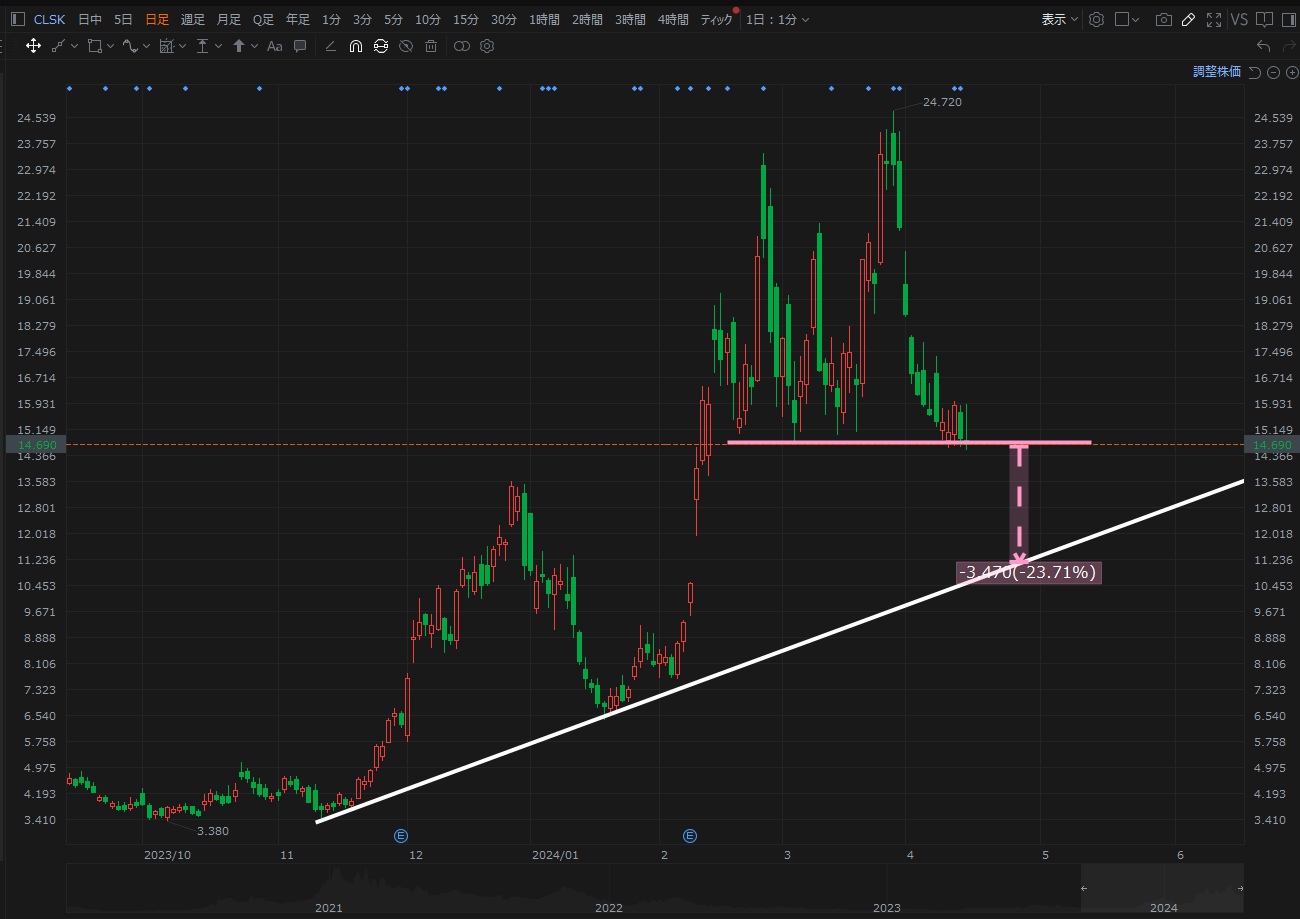
Task: Click the pencil drawing mode icon
Action: pos(1188,19)
